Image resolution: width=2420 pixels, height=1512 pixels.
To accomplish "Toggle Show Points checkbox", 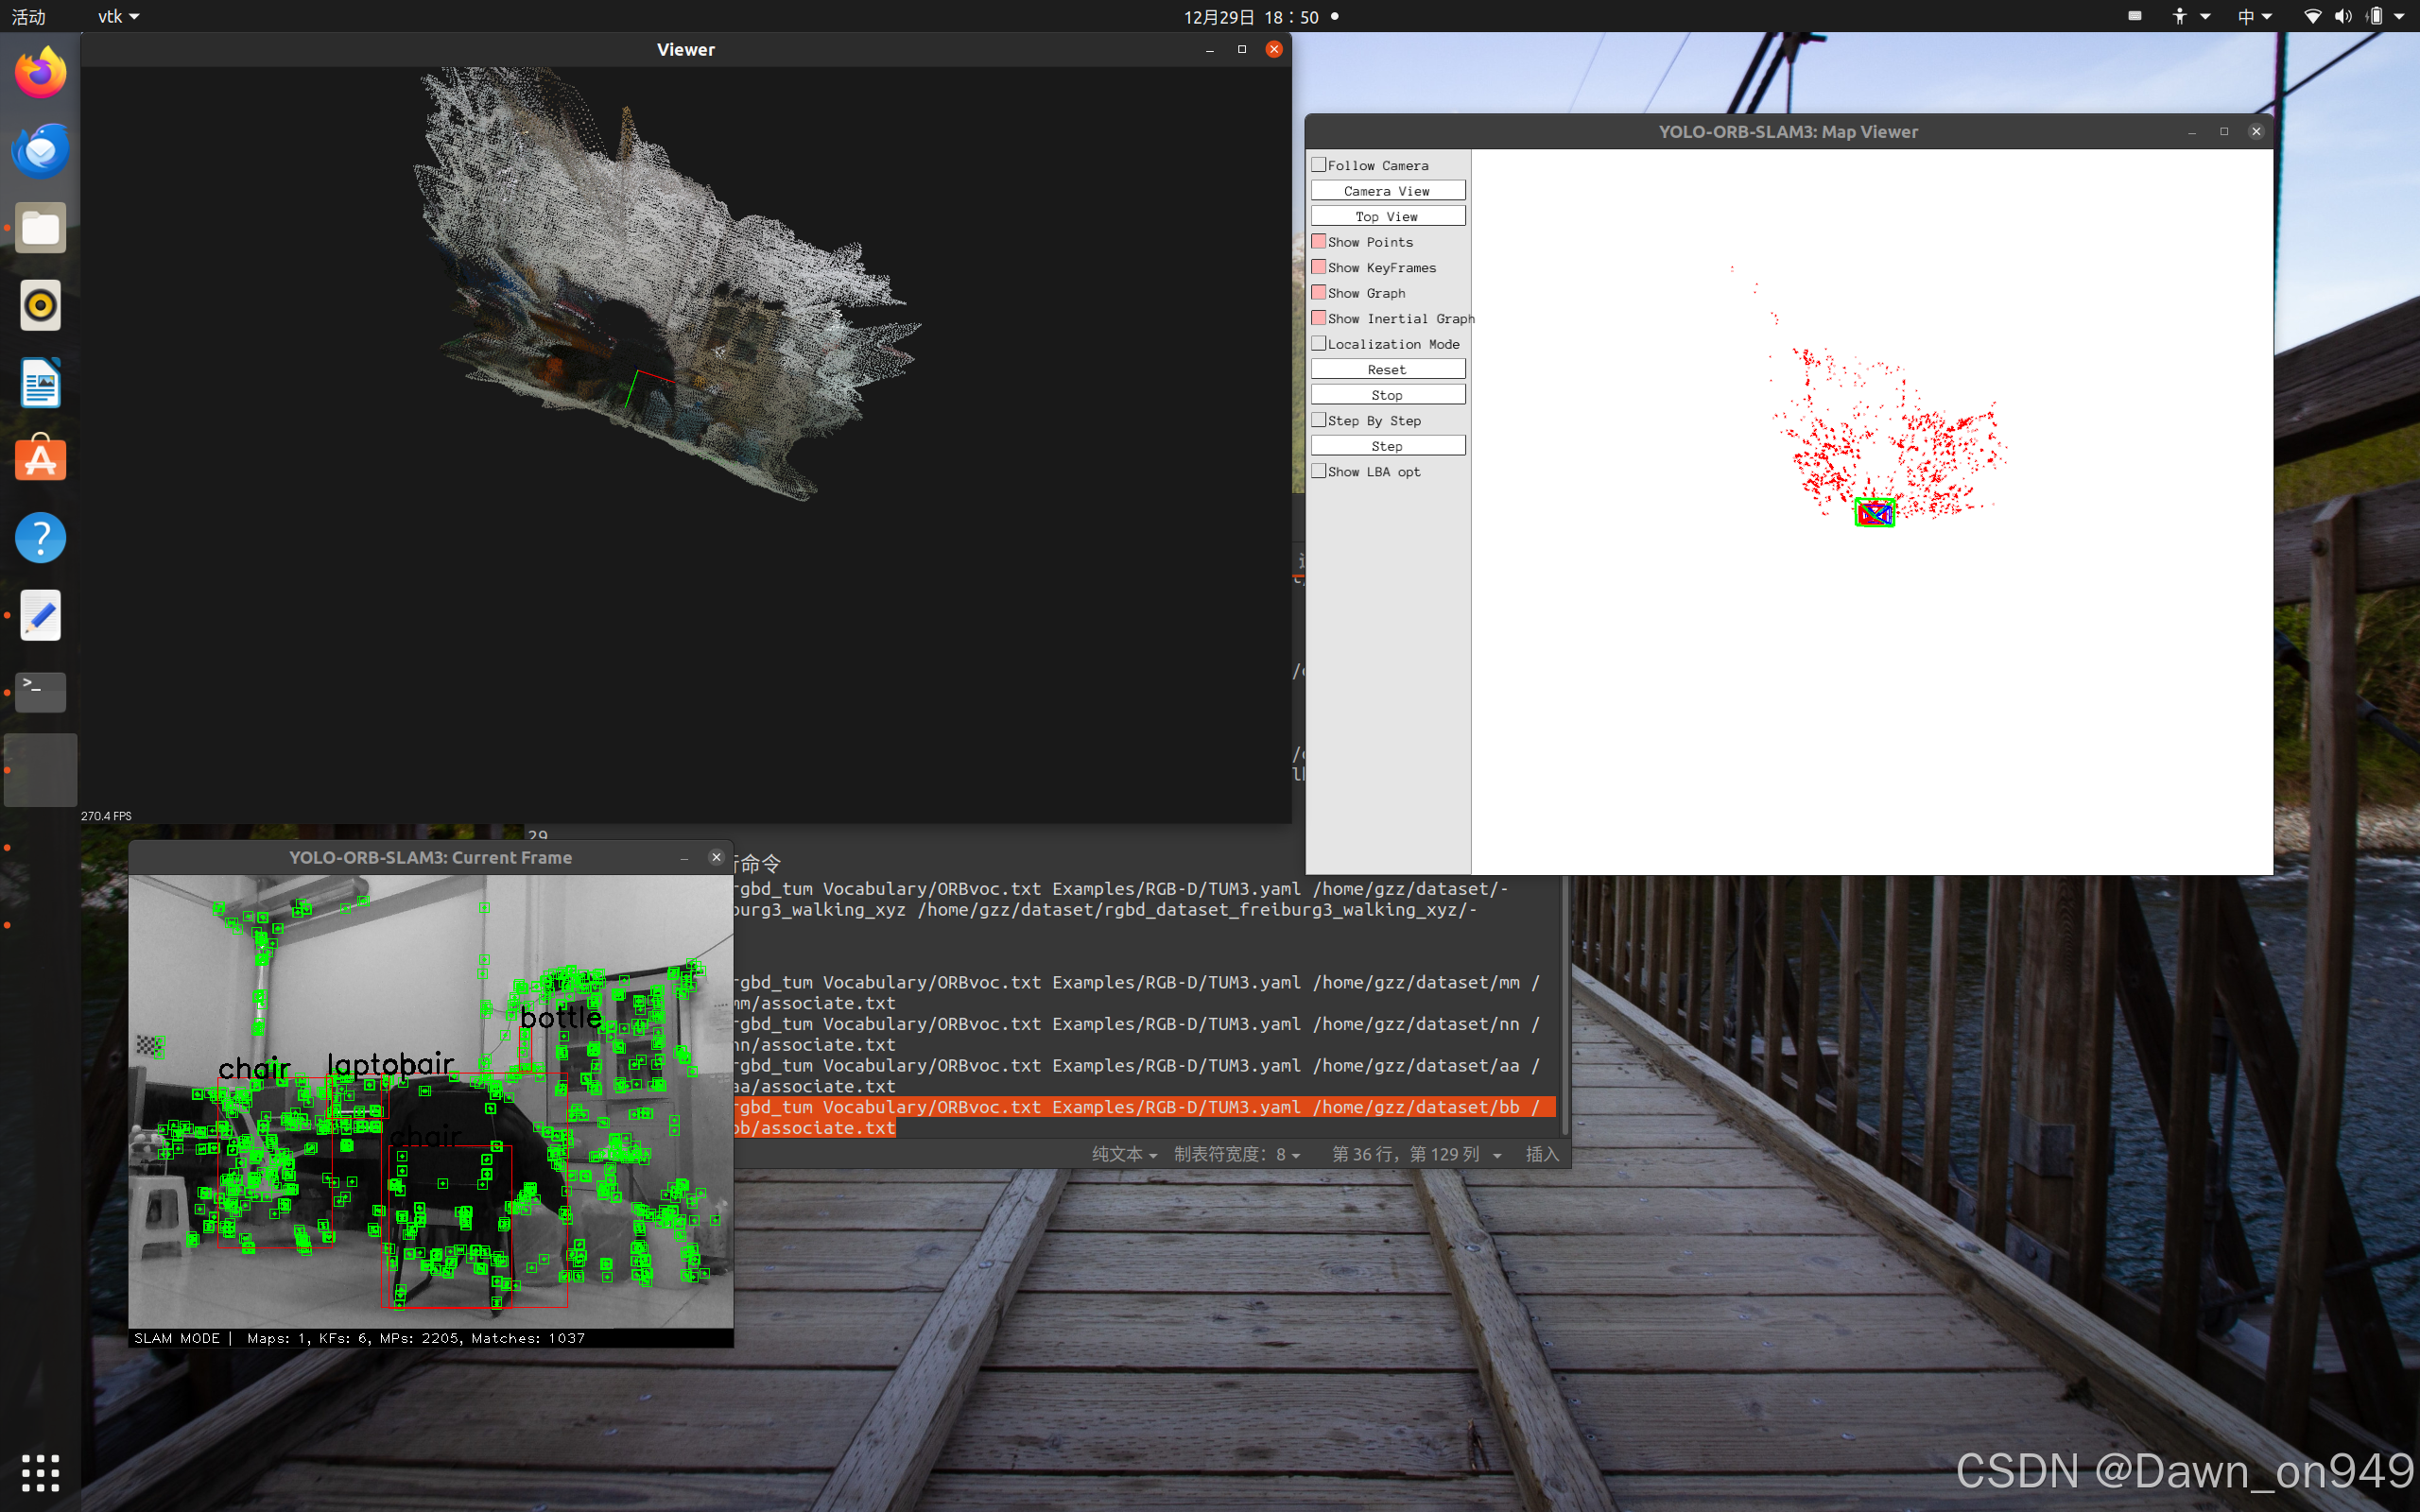I will [1319, 242].
